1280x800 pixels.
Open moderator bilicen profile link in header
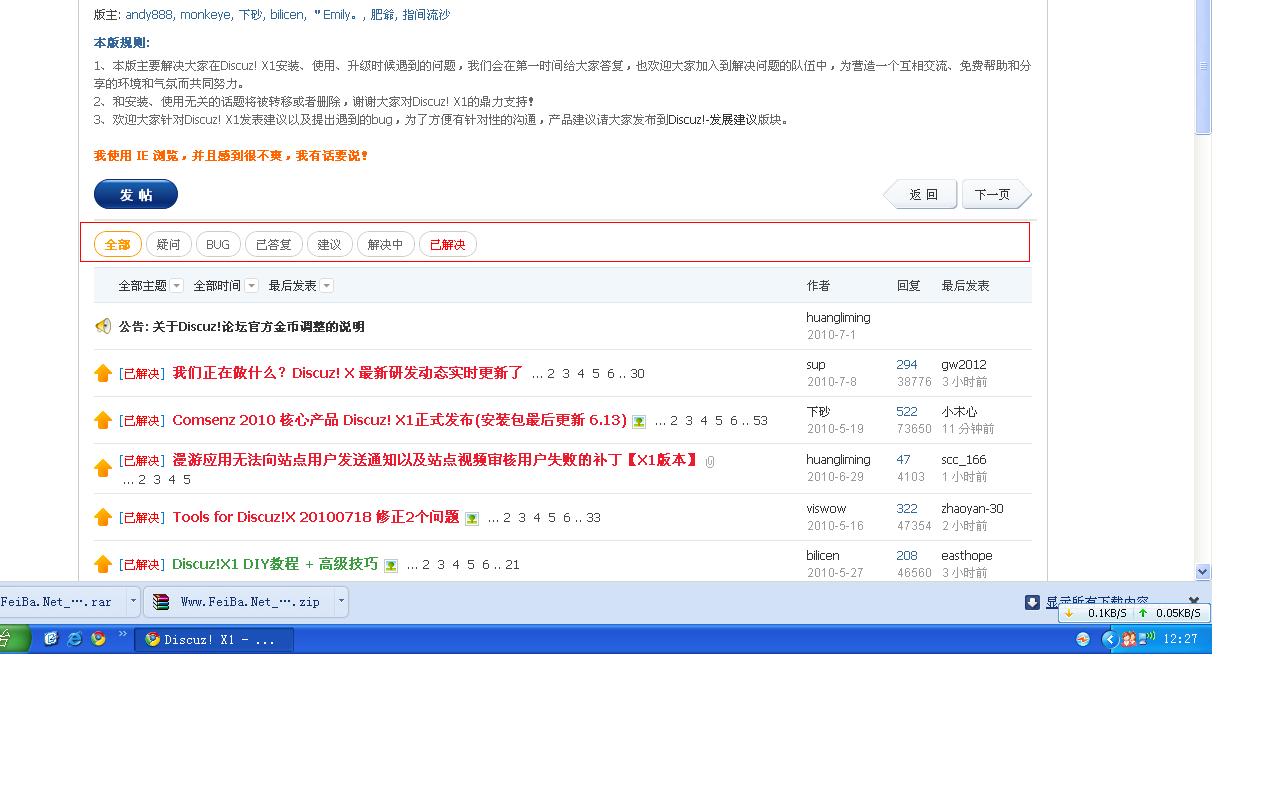coord(287,15)
